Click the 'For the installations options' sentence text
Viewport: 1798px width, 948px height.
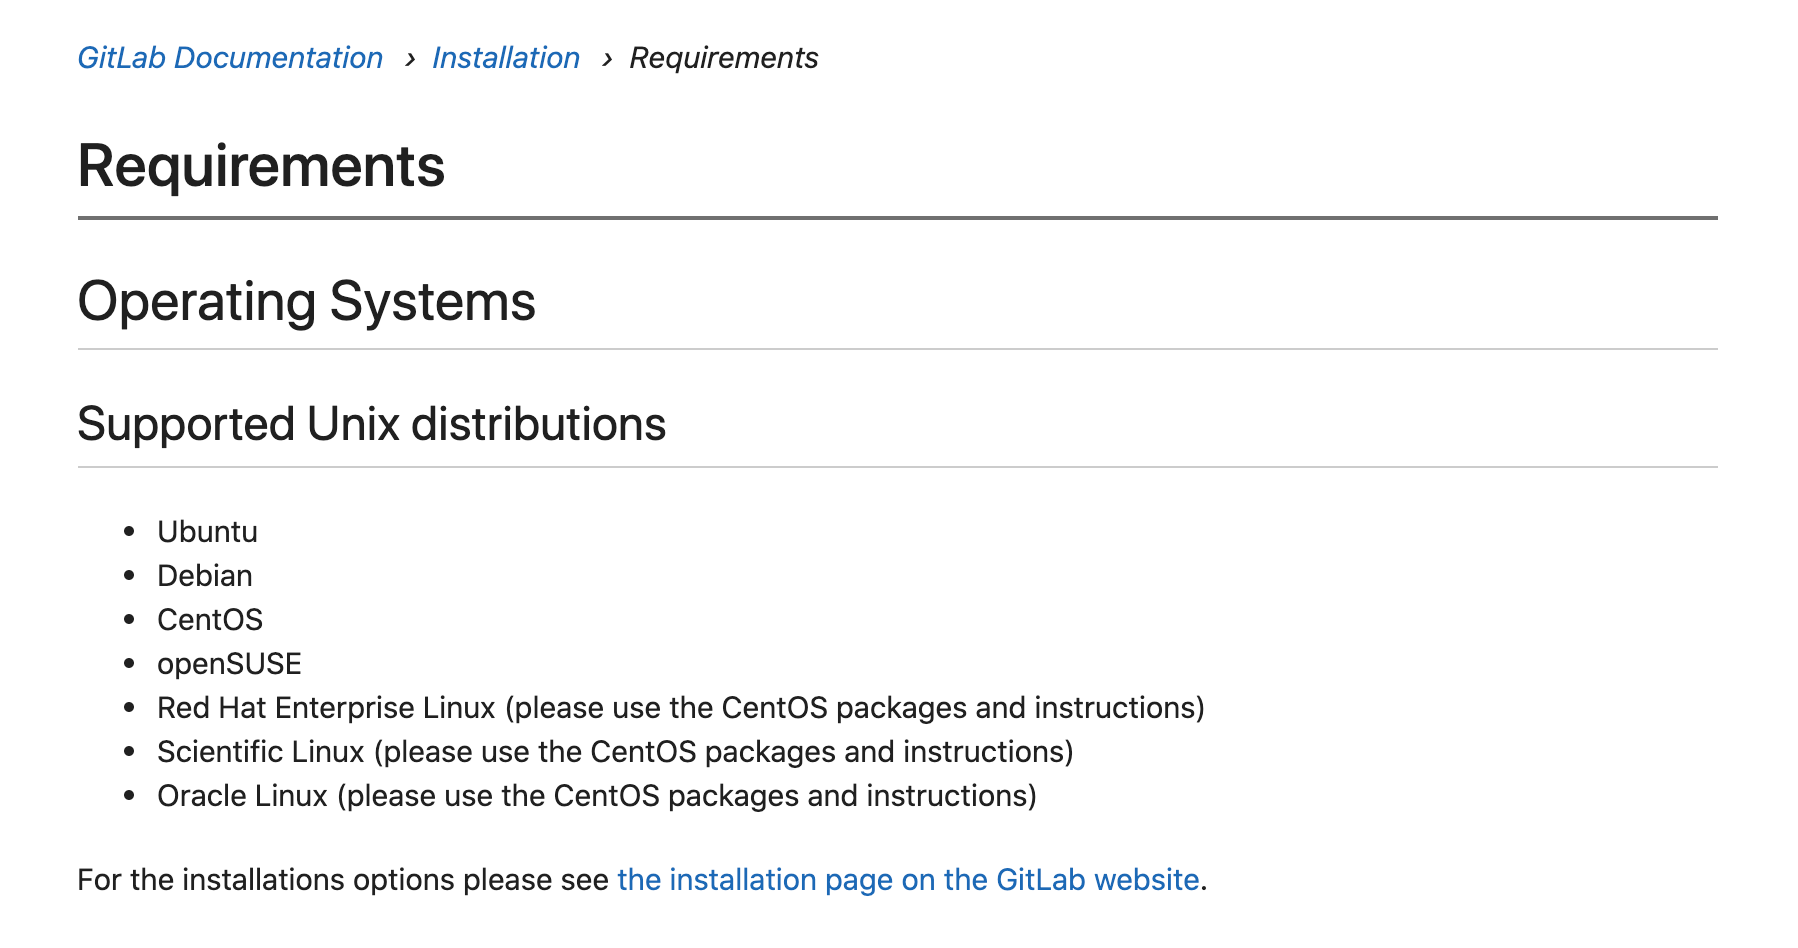(x=342, y=880)
